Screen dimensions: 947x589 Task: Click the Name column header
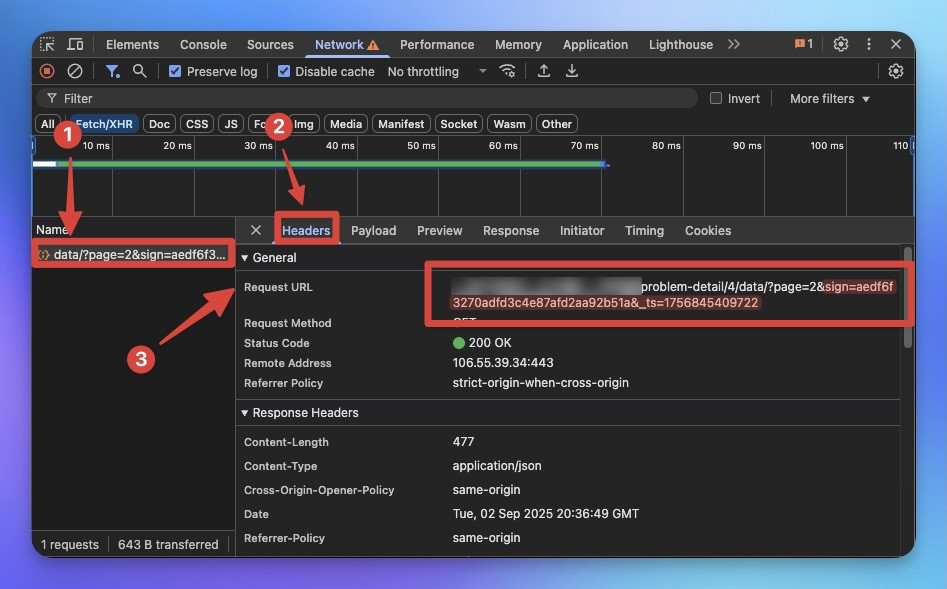tap(51, 230)
